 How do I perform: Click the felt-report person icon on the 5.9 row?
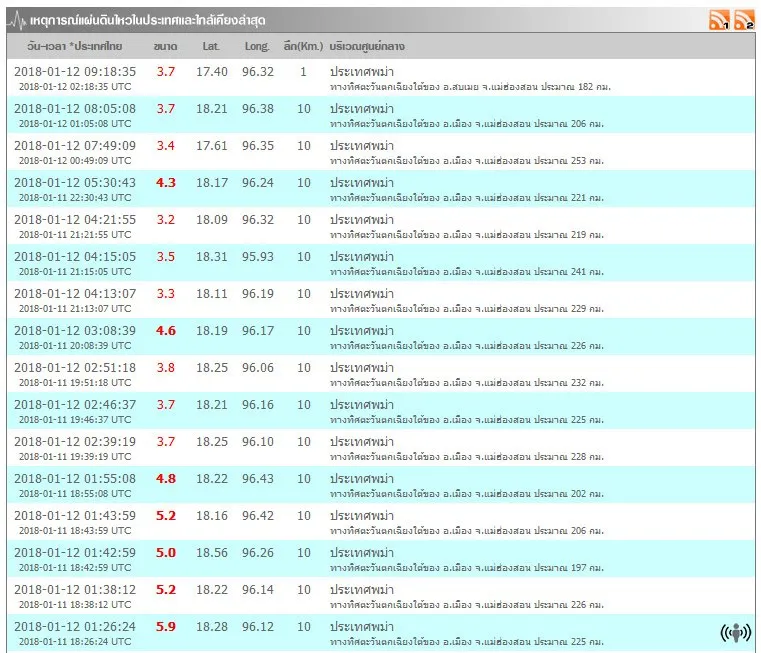[x=735, y=632]
